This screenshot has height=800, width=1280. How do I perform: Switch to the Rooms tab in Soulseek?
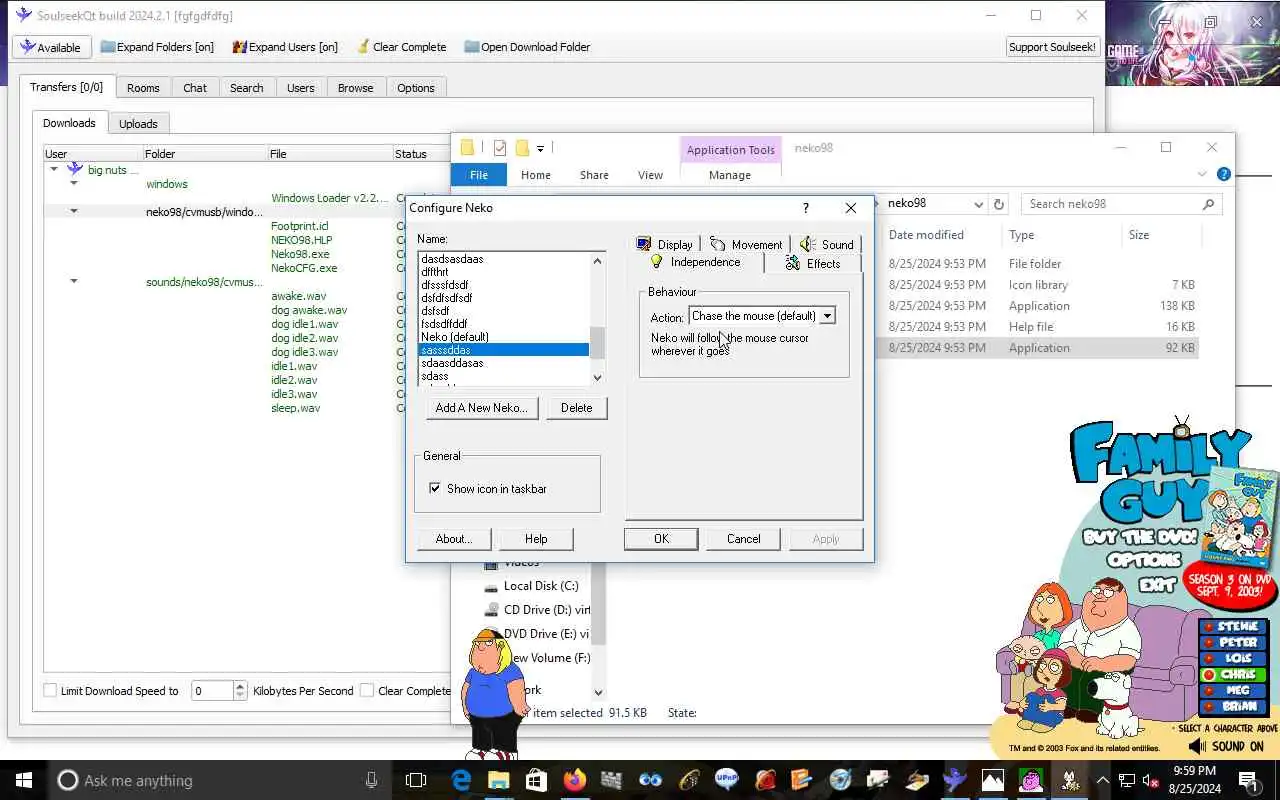143,88
